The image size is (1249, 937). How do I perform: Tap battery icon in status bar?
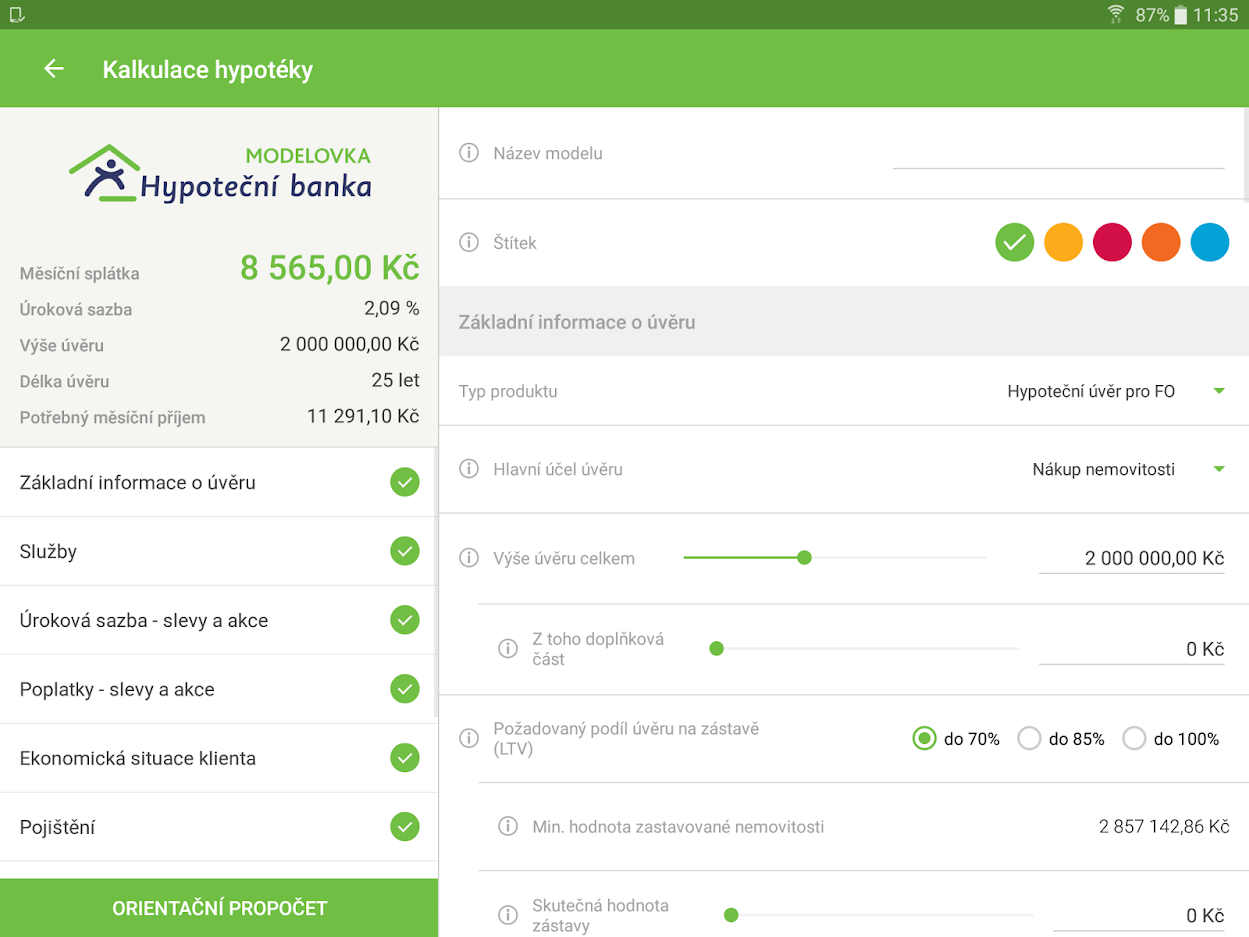pos(1181,15)
